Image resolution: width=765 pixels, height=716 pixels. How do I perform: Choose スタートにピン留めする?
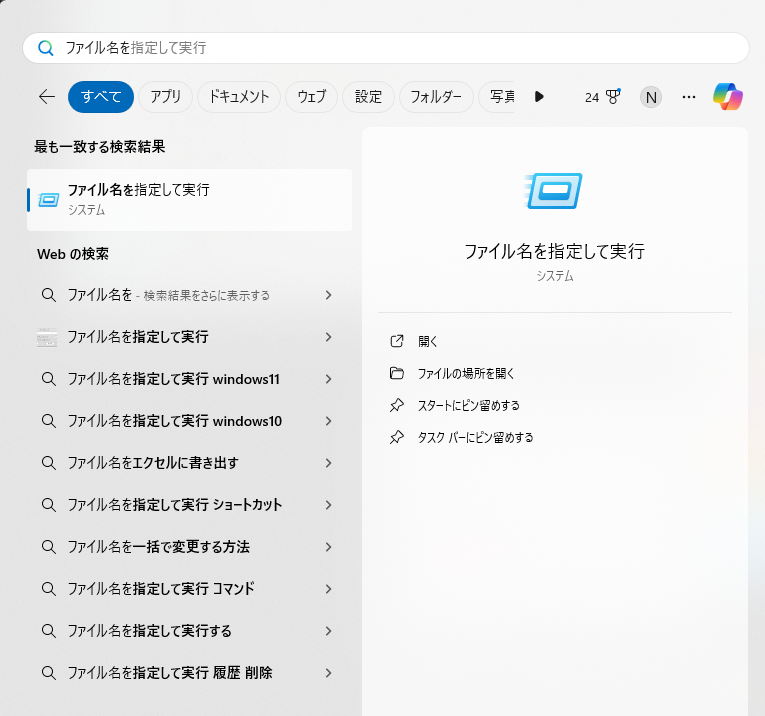pyautogui.click(x=468, y=405)
